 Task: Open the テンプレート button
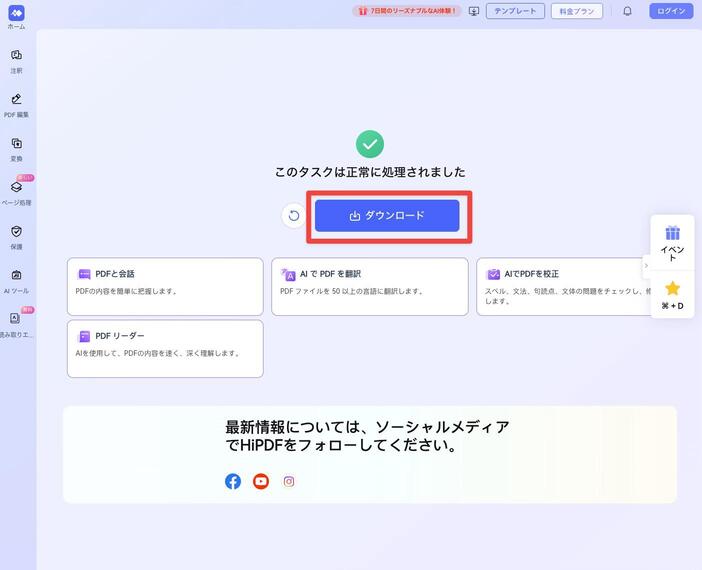coord(515,11)
